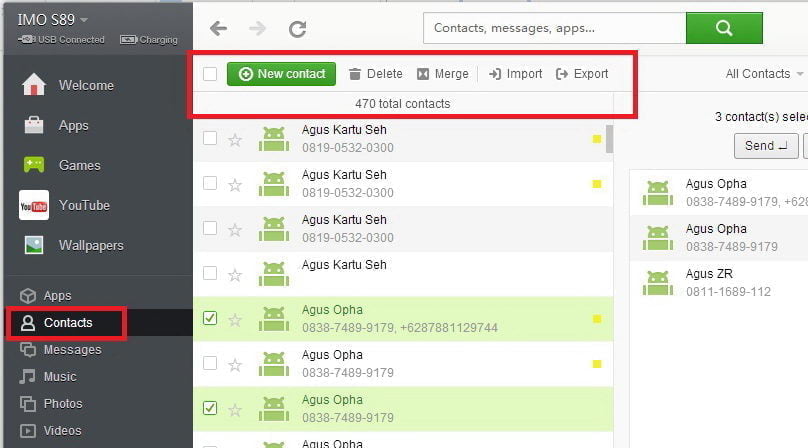Check the first Agus Kartu Seh row

point(210,138)
